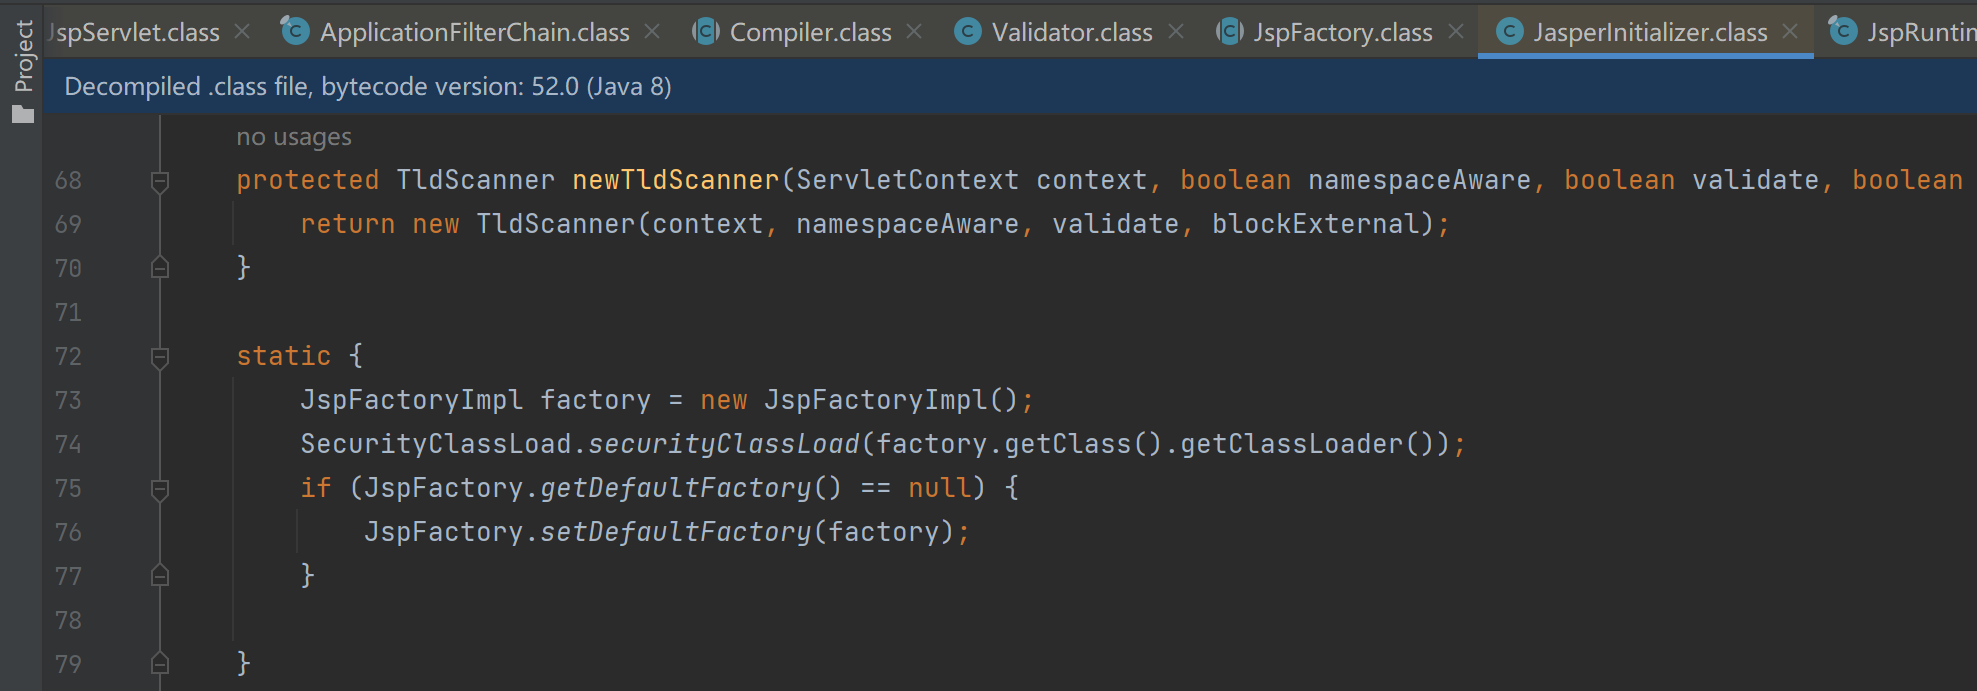
Task: Click line number 74 in gutter
Action: (x=68, y=444)
